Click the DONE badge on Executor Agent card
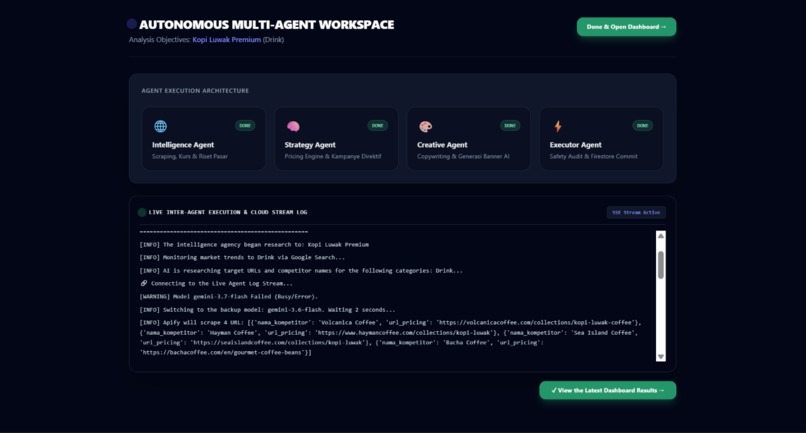 (643, 125)
